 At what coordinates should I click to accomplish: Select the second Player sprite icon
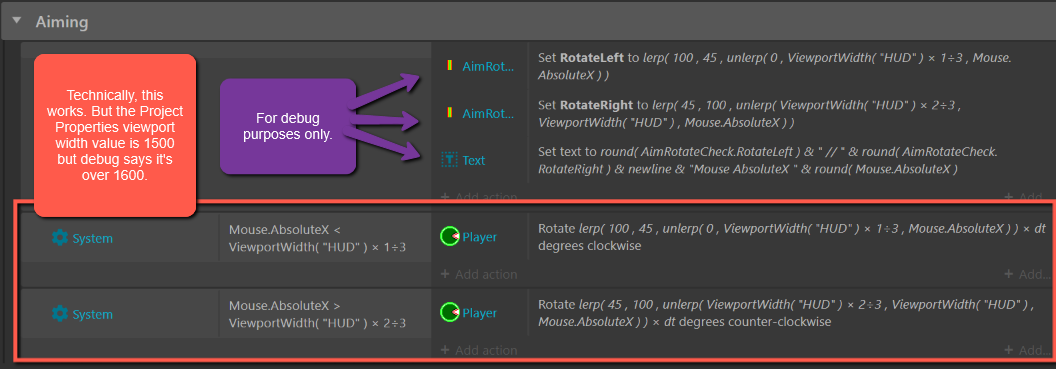point(450,313)
